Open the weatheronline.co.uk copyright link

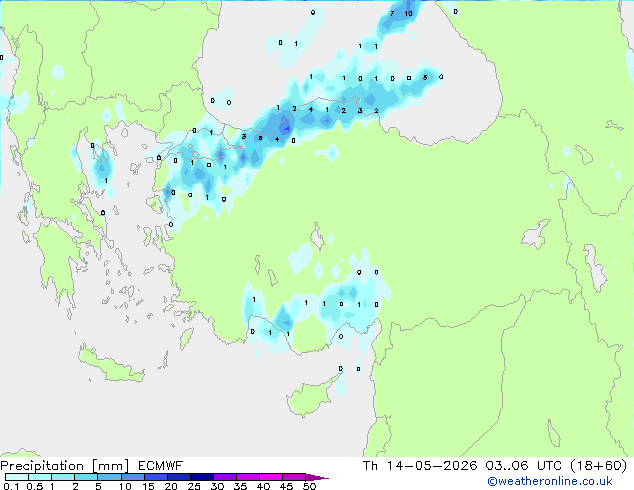tap(550, 481)
